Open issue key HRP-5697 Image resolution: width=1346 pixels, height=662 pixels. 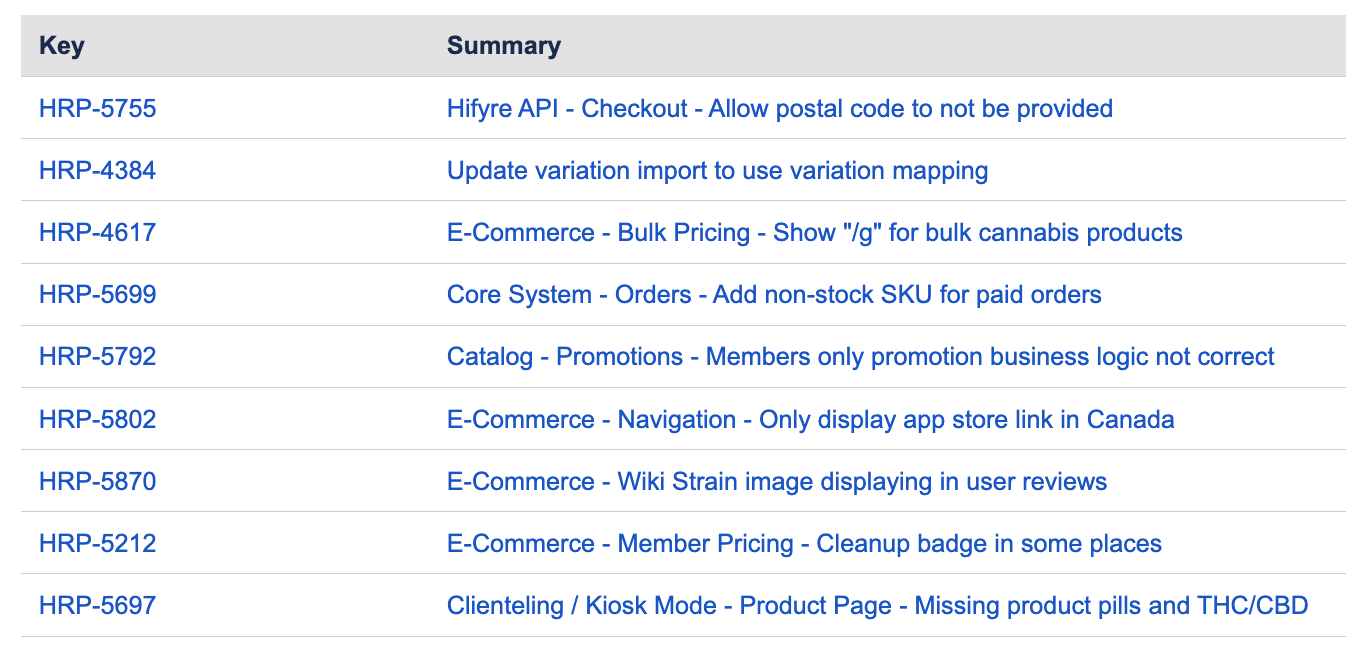(97, 605)
